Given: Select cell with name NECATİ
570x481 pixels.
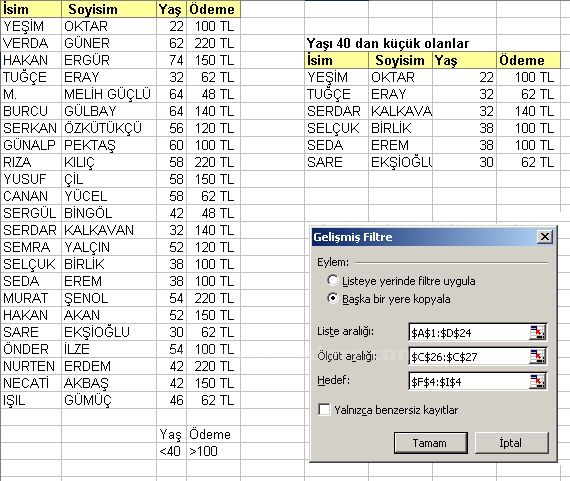Looking at the screenshot, I should (31, 383).
